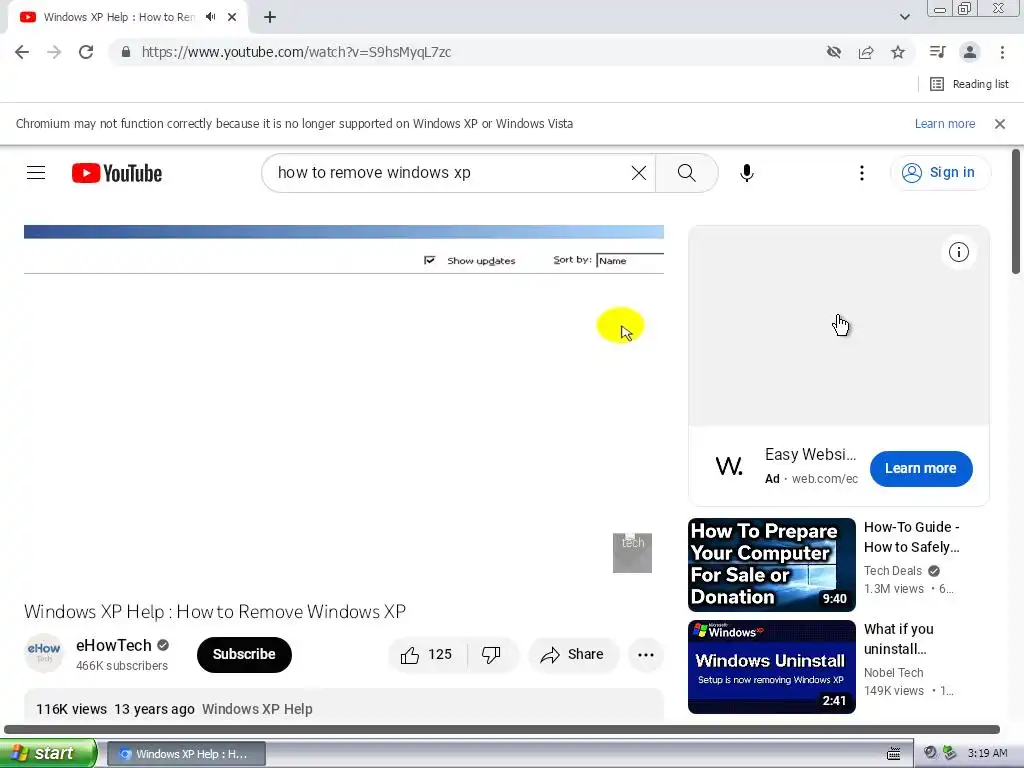The image size is (1024, 768).
Task: Clear the search query text
Action: tap(639, 173)
